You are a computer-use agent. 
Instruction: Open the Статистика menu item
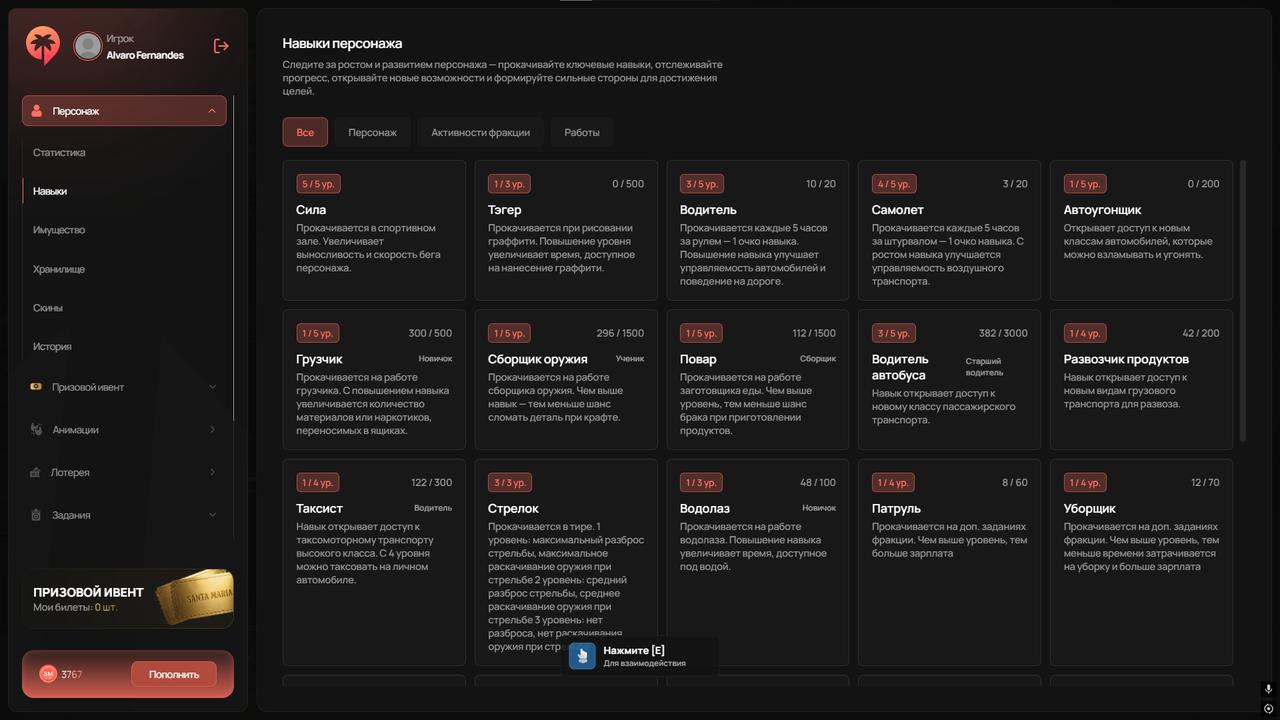pos(59,153)
